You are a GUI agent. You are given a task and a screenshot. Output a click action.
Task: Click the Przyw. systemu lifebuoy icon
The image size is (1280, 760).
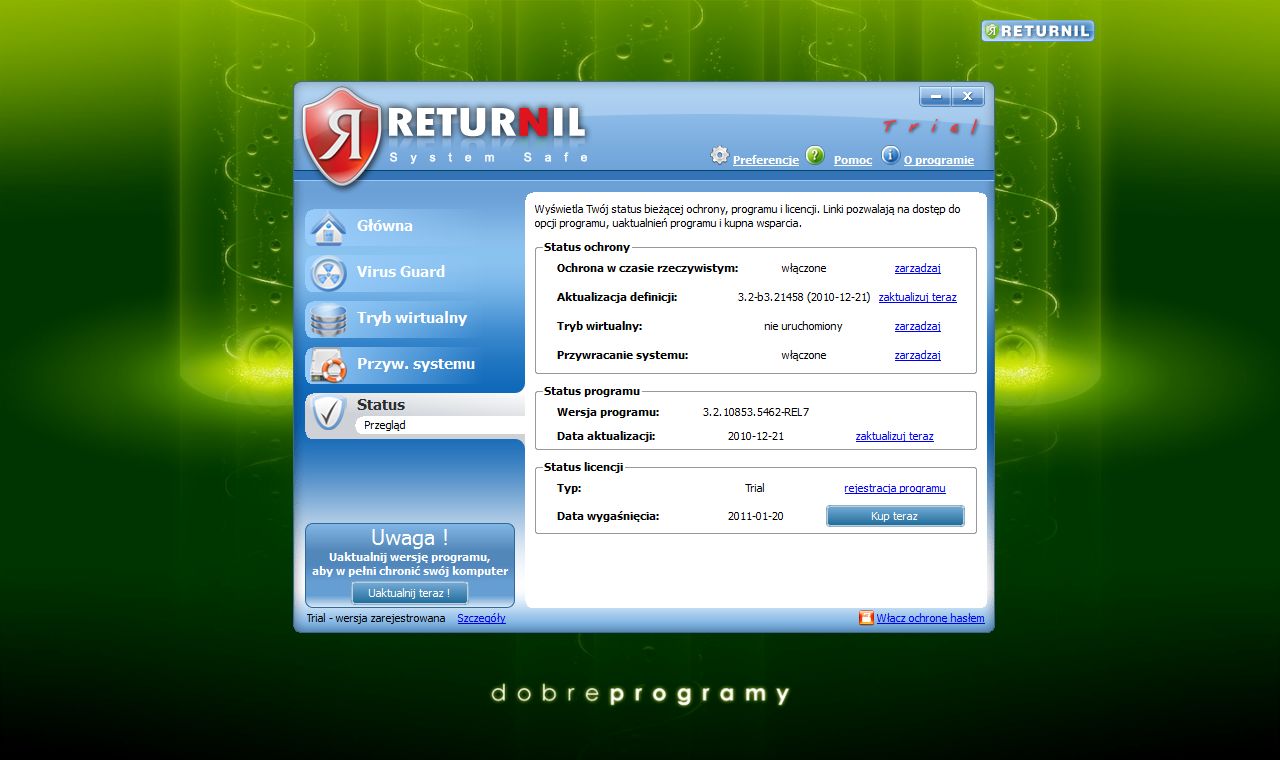(x=328, y=366)
